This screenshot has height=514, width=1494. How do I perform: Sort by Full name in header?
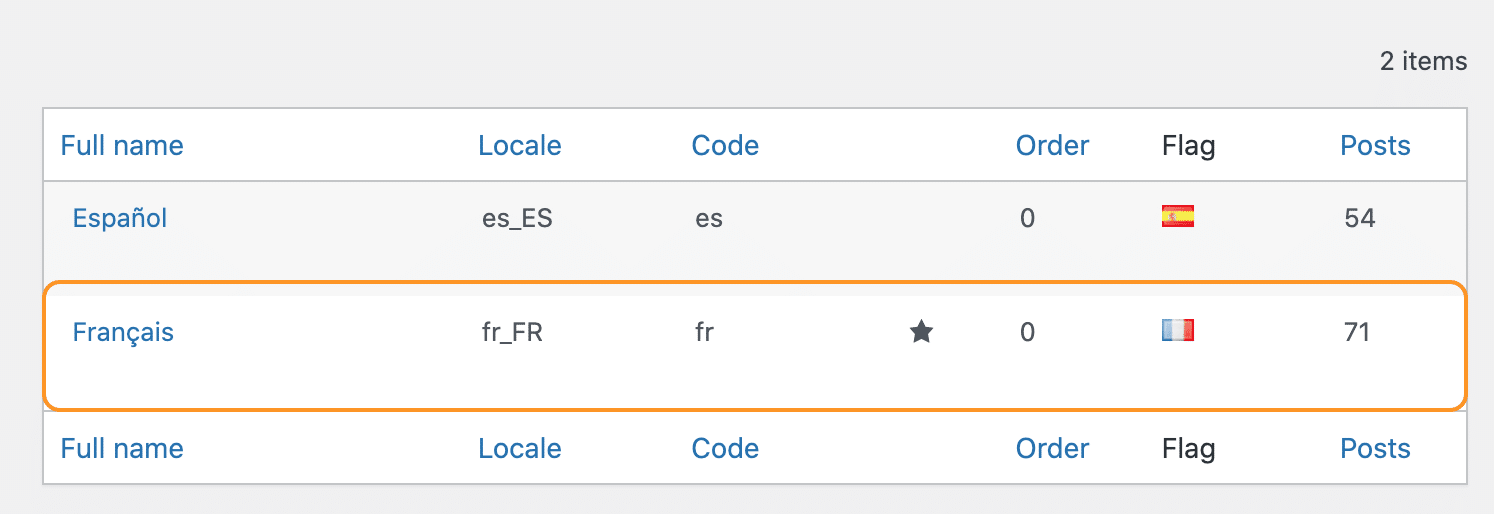(x=122, y=146)
